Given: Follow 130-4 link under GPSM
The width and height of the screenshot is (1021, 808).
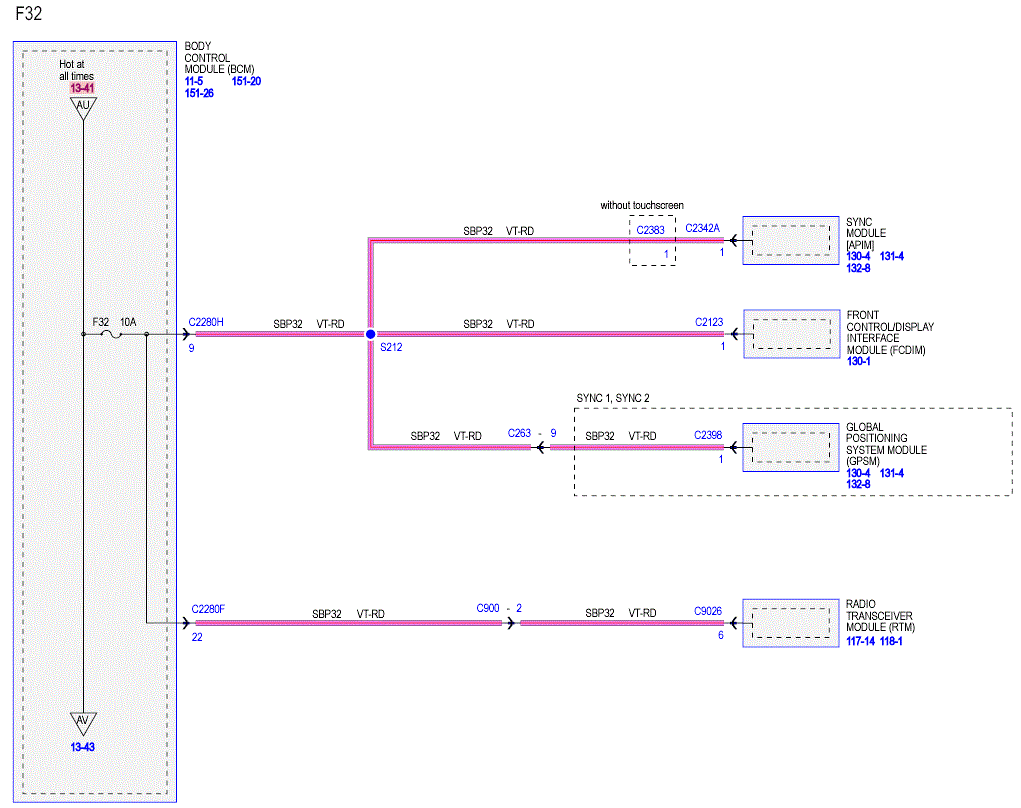Looking at the screenshot, I should (x=858, y=473).
